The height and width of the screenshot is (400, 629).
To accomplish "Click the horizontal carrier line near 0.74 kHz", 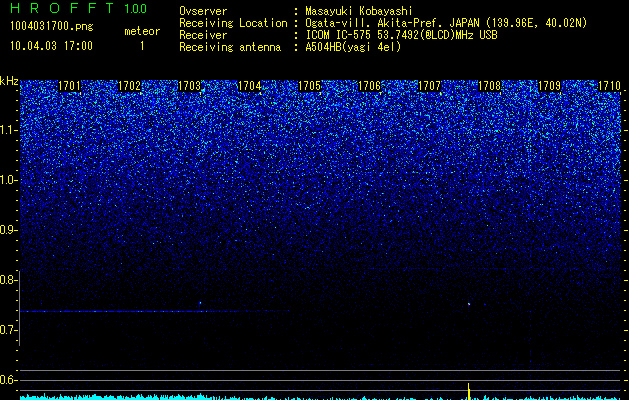I will pyautogui.click(x=154, y=311).
